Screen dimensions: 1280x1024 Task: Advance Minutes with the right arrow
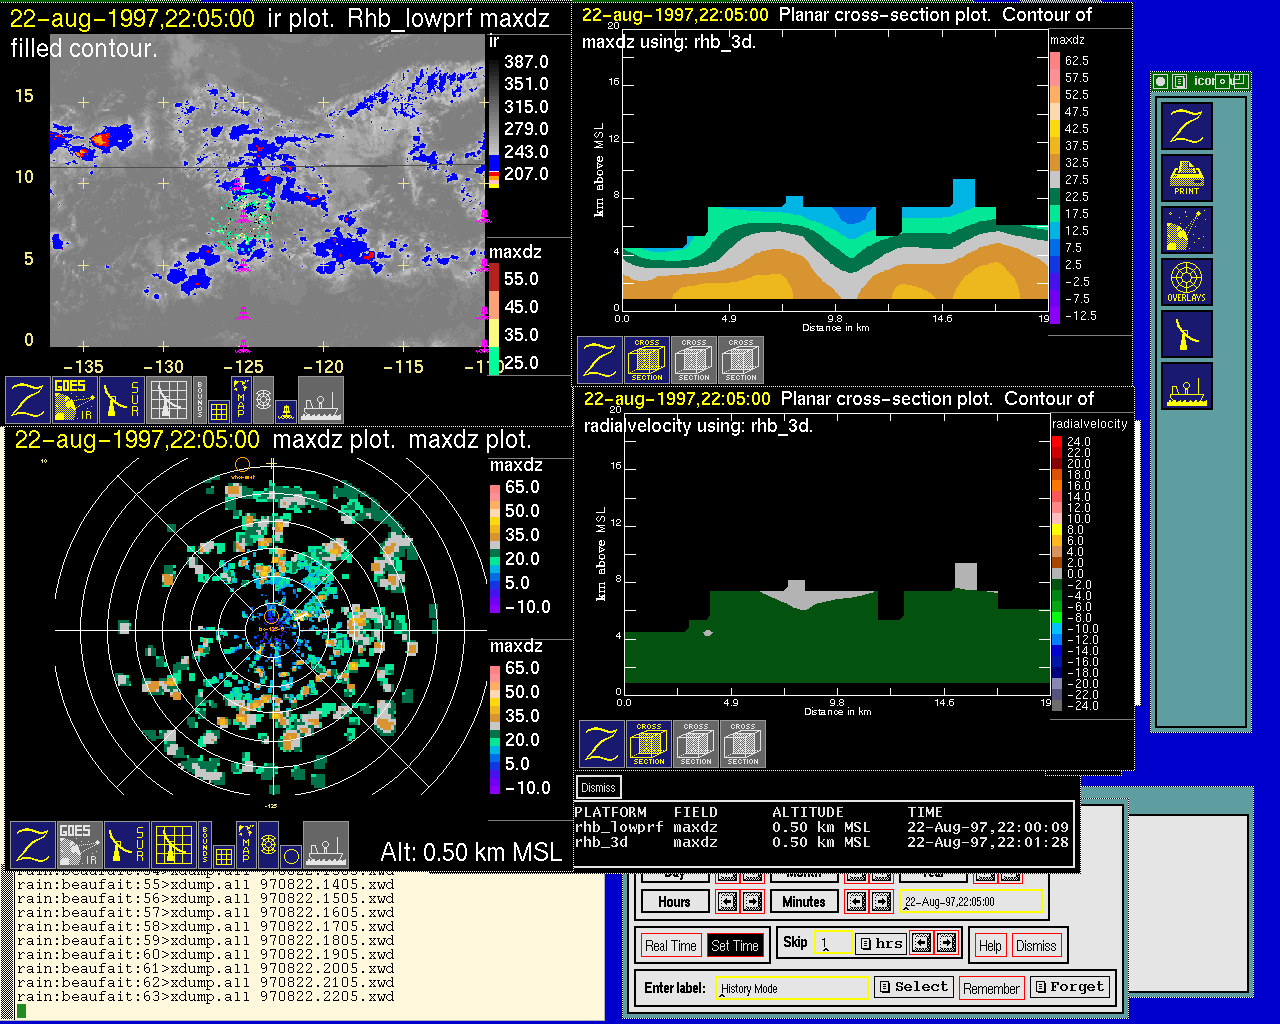(881, 901)
